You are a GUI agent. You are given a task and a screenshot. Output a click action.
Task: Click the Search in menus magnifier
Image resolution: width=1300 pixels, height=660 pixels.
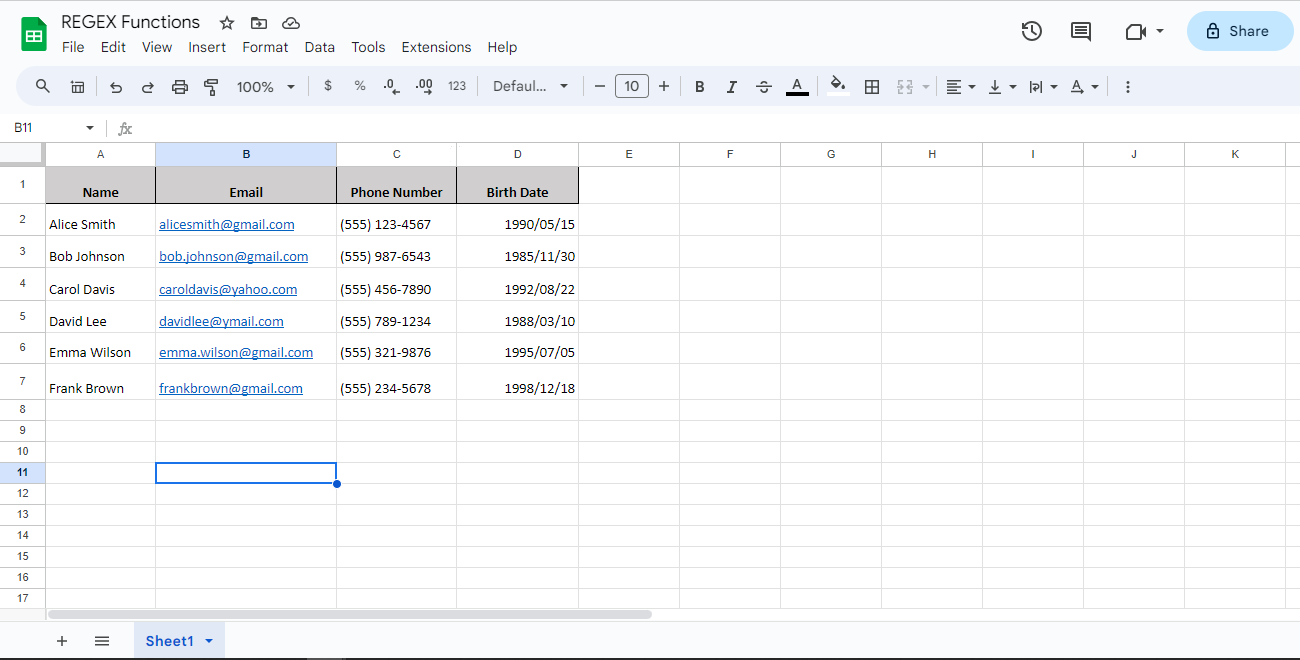point(42,86)
